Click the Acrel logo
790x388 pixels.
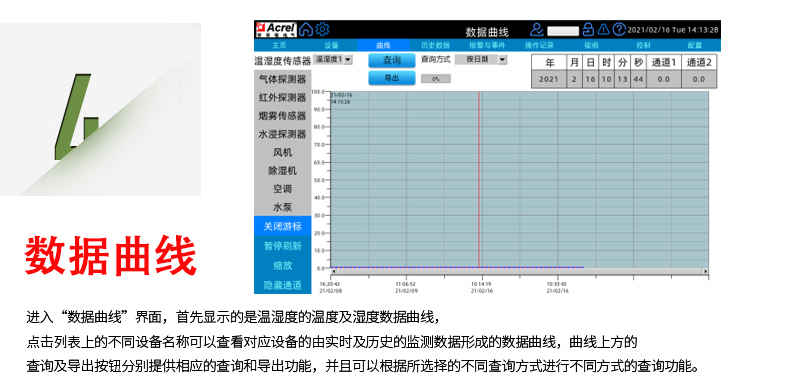pyautogui.click(x=276, y=29)
